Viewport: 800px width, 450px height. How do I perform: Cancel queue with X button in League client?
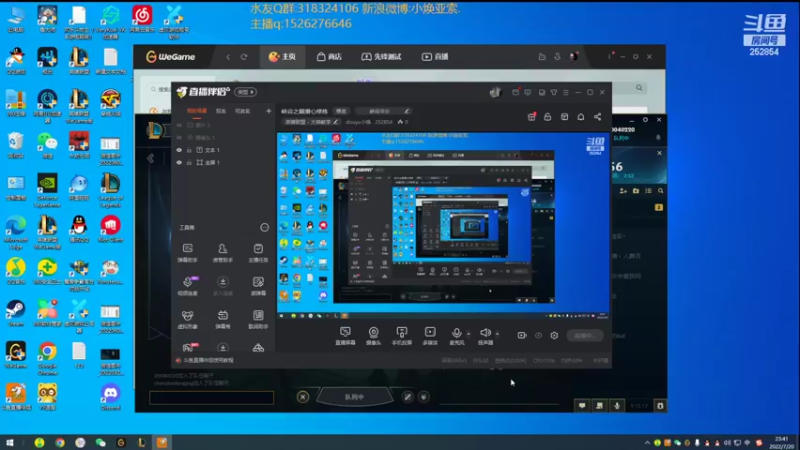(303, 396)
